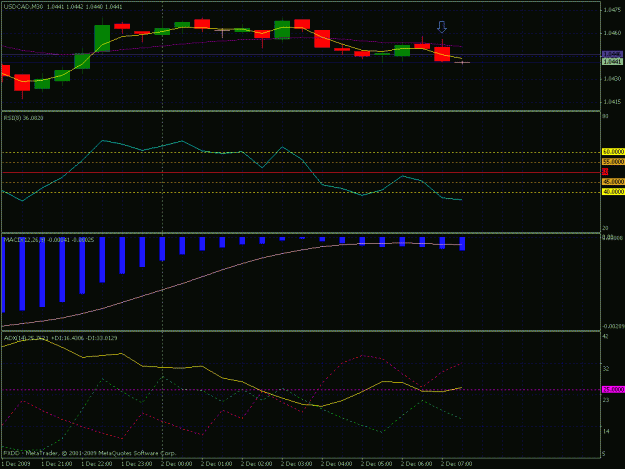The image size is (625, 469).
Task: Click the 2 Dec 06:00 time label
Action: (416, 464)
